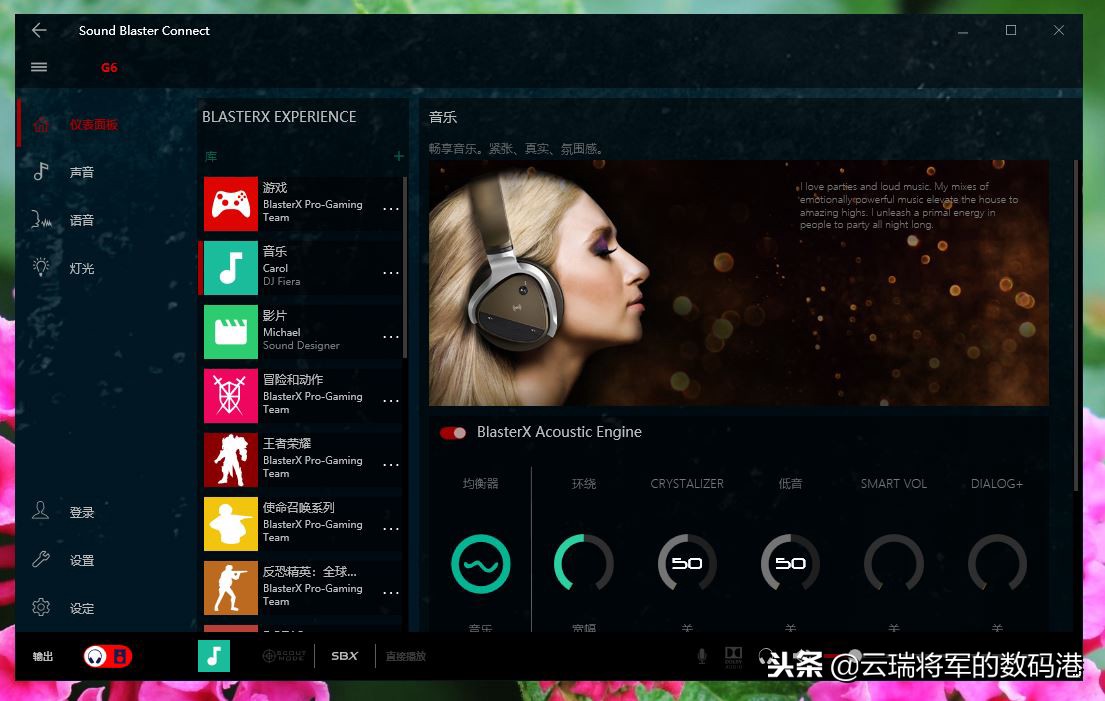The width and height of the screenshot is (1105, 701).
Task: Open the 均衡器 (Equalizer) control
Action: tap(480, 563)
